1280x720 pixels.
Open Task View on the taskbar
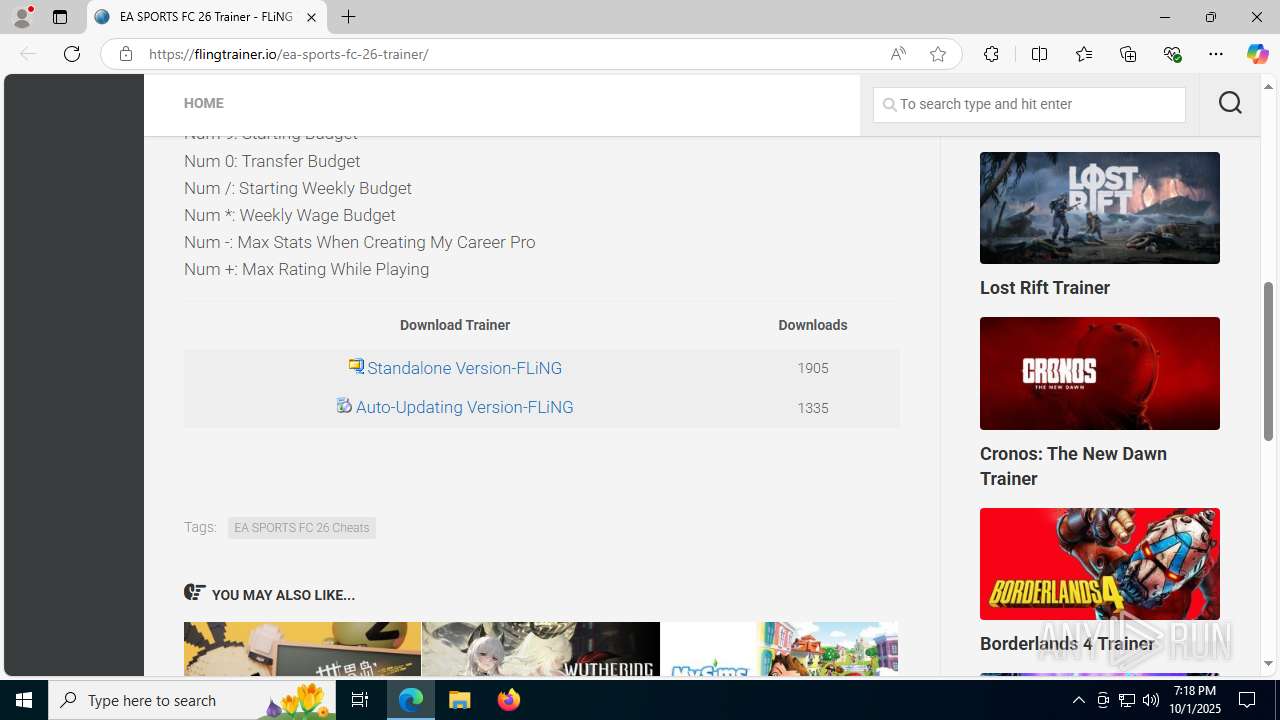(x=360, y=700)
